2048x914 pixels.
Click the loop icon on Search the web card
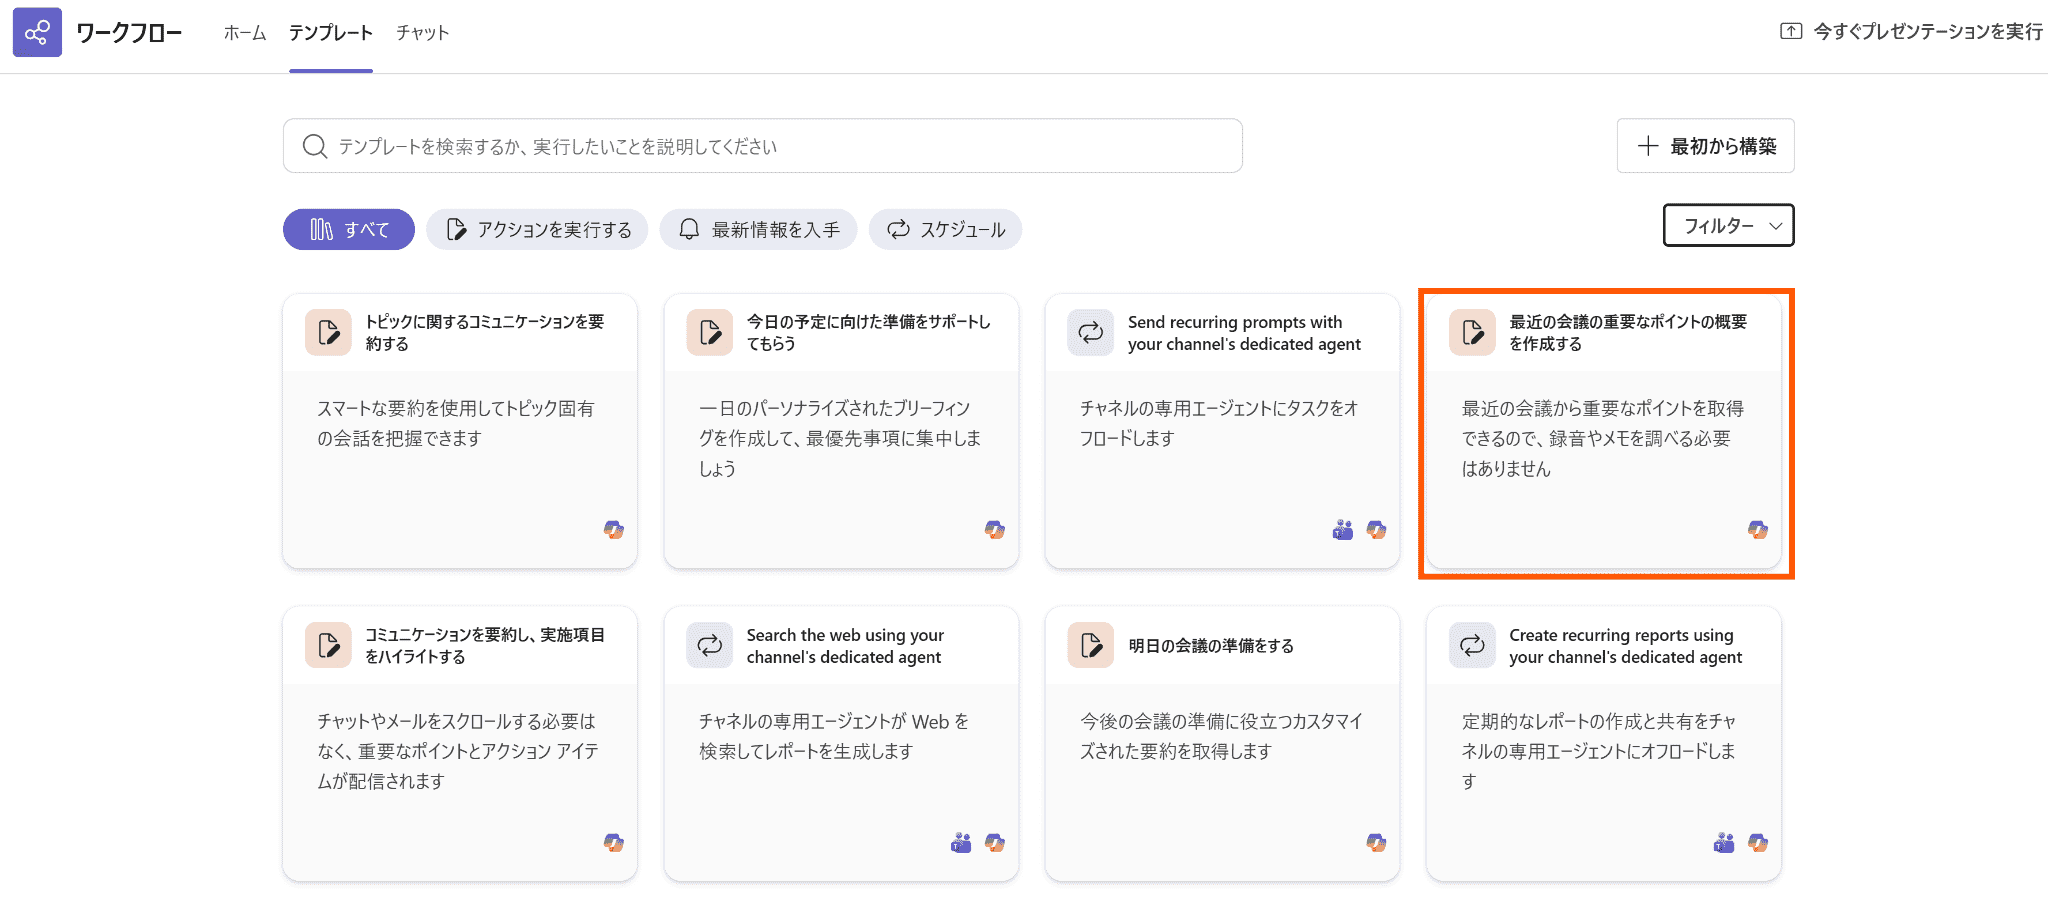[709, 644]
